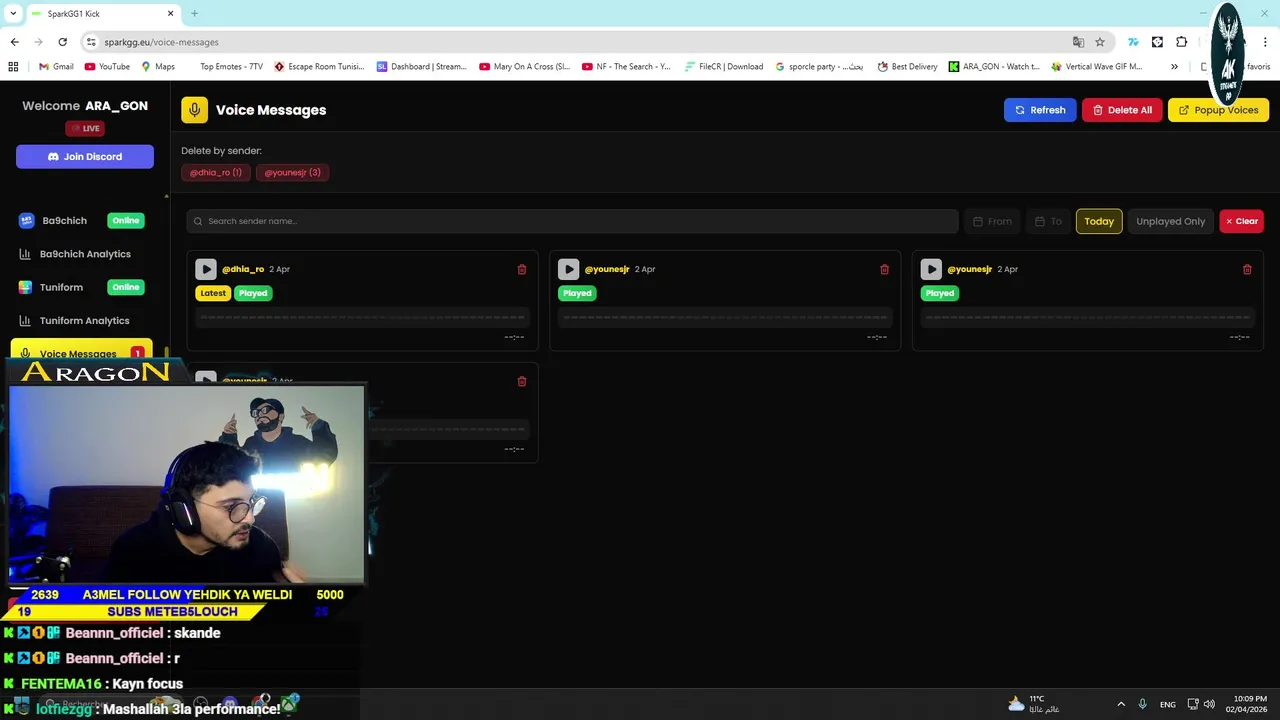Open Ba9chich Analytics page
Viewport: 1280px width, 720px height.
84,254
